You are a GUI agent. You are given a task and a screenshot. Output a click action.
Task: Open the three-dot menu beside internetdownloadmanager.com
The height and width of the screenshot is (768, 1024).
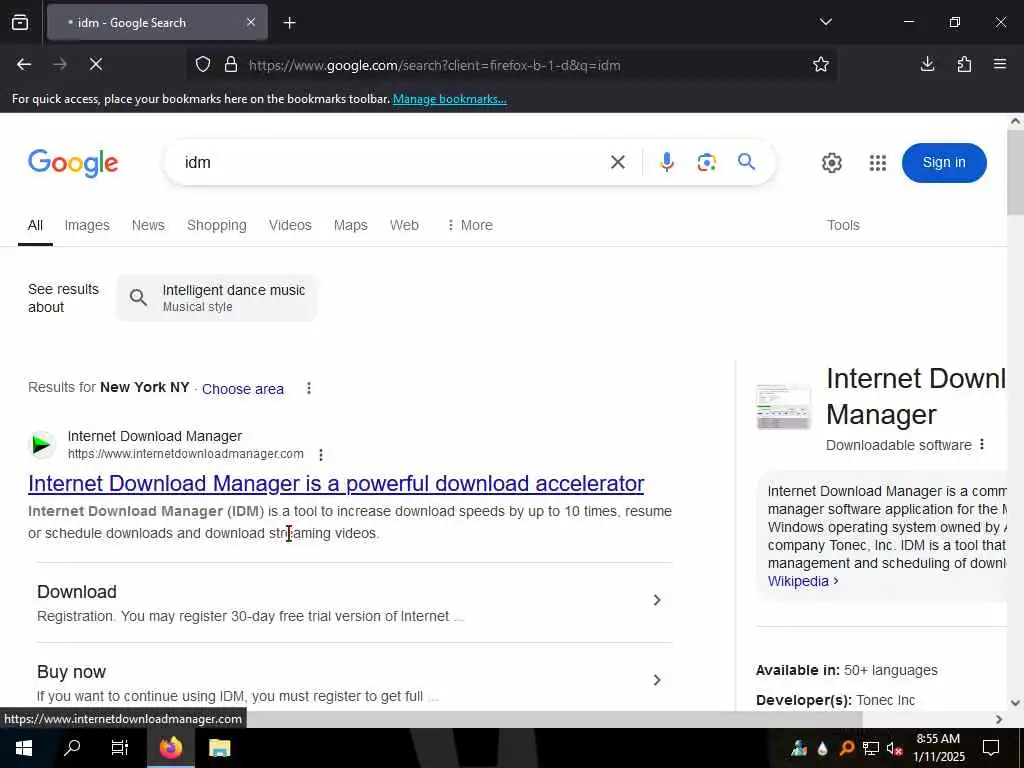321,455
